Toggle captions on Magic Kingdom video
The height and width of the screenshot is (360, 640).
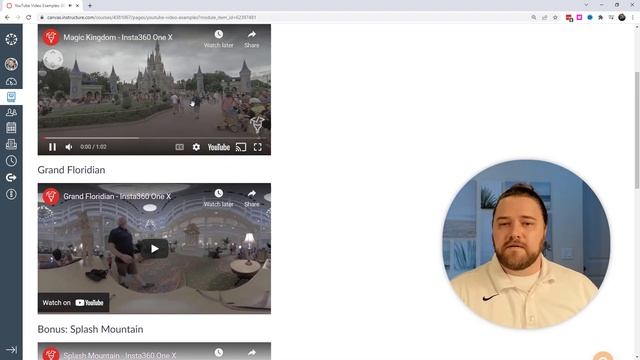click(180, 147)
